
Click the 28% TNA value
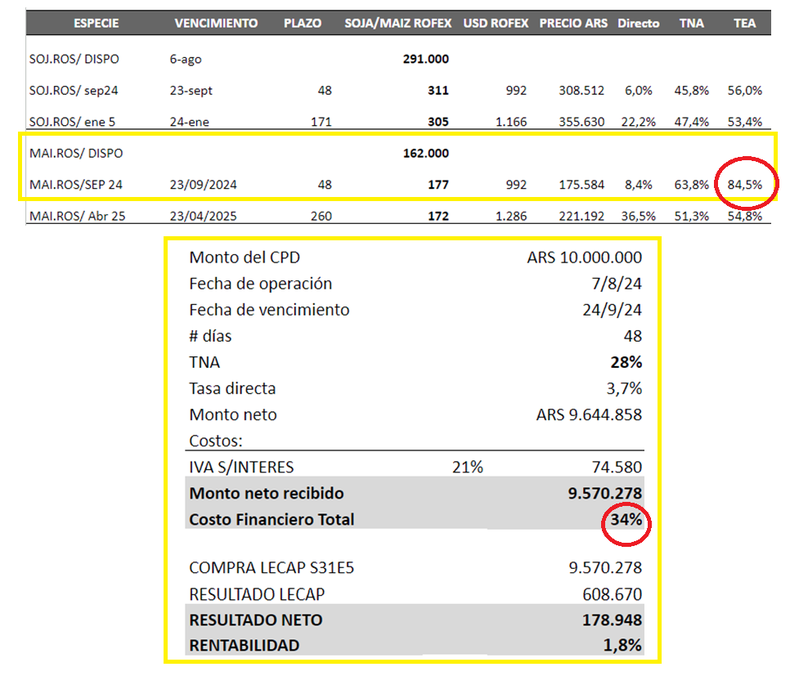point(626,362)
